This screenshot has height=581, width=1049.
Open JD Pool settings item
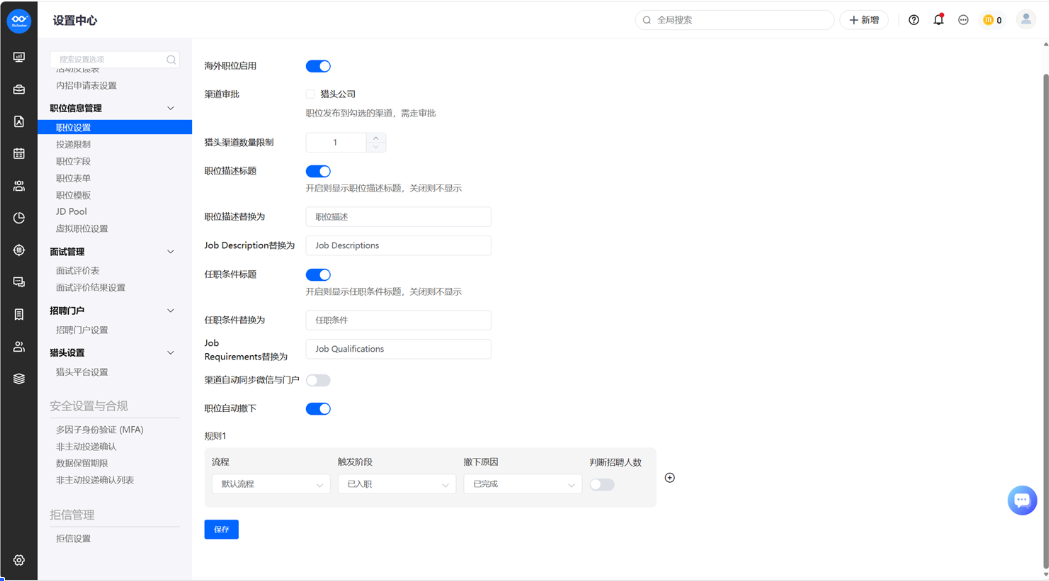72,212
